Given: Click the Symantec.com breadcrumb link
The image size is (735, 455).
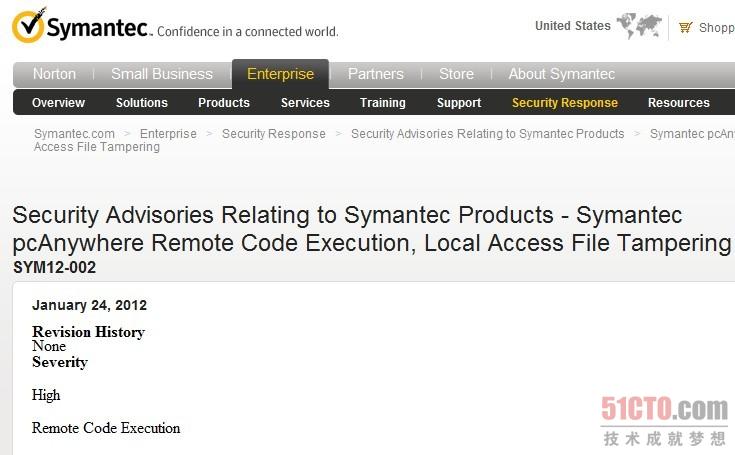Looking at the screenshot, I should 74,133.
